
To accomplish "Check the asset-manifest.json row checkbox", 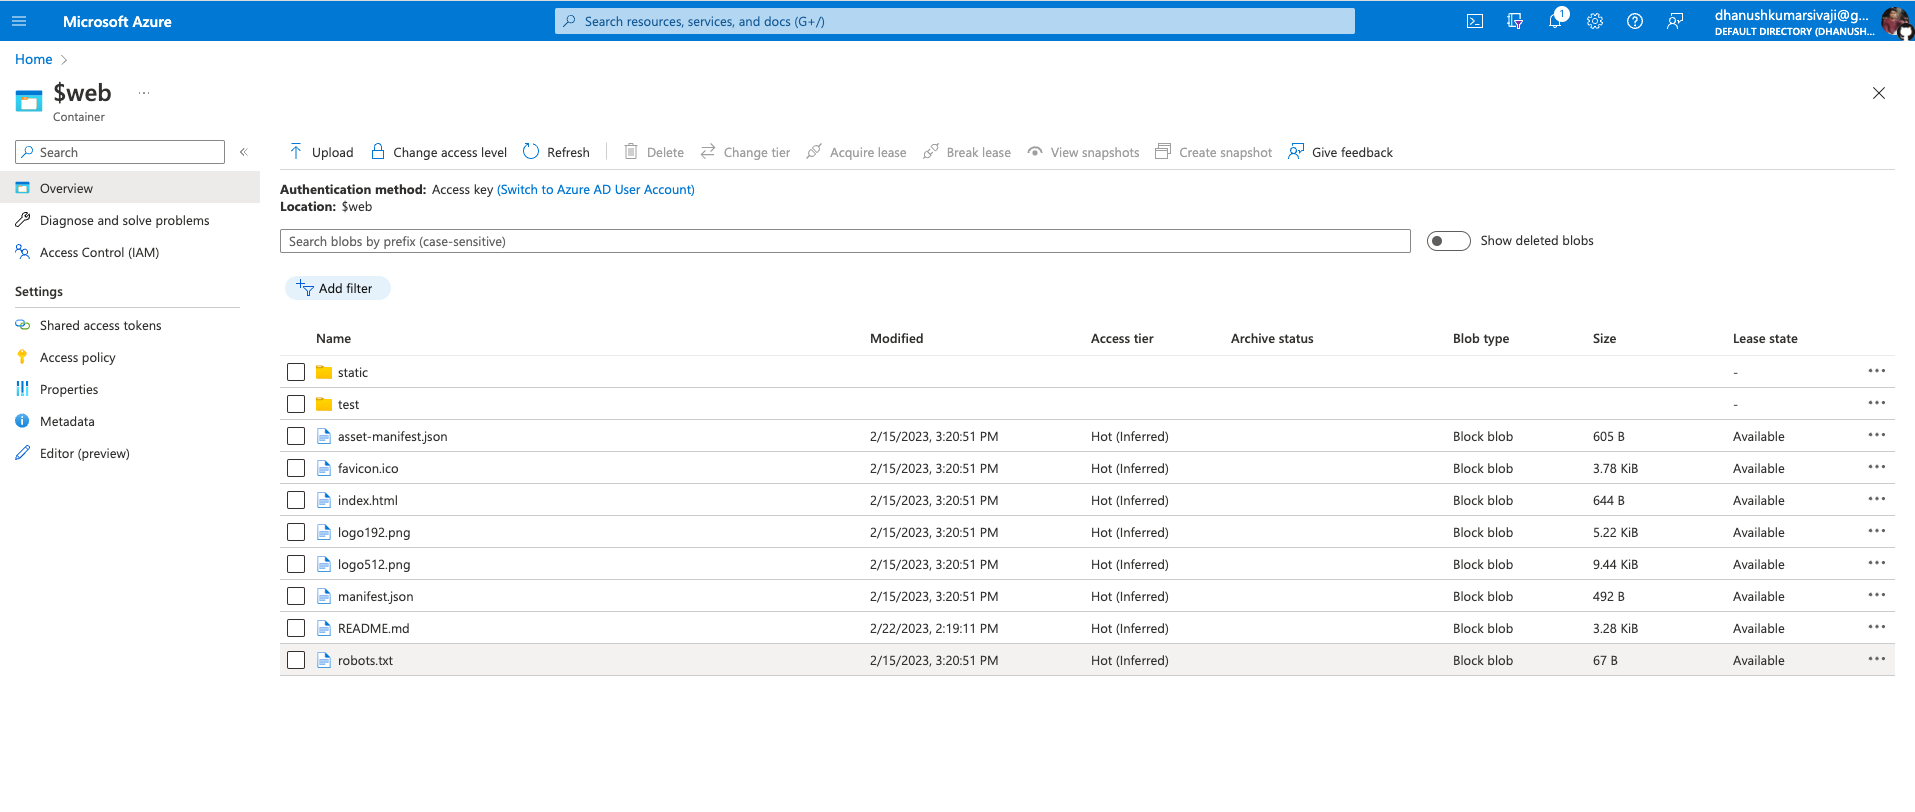I will click(296, 436).
